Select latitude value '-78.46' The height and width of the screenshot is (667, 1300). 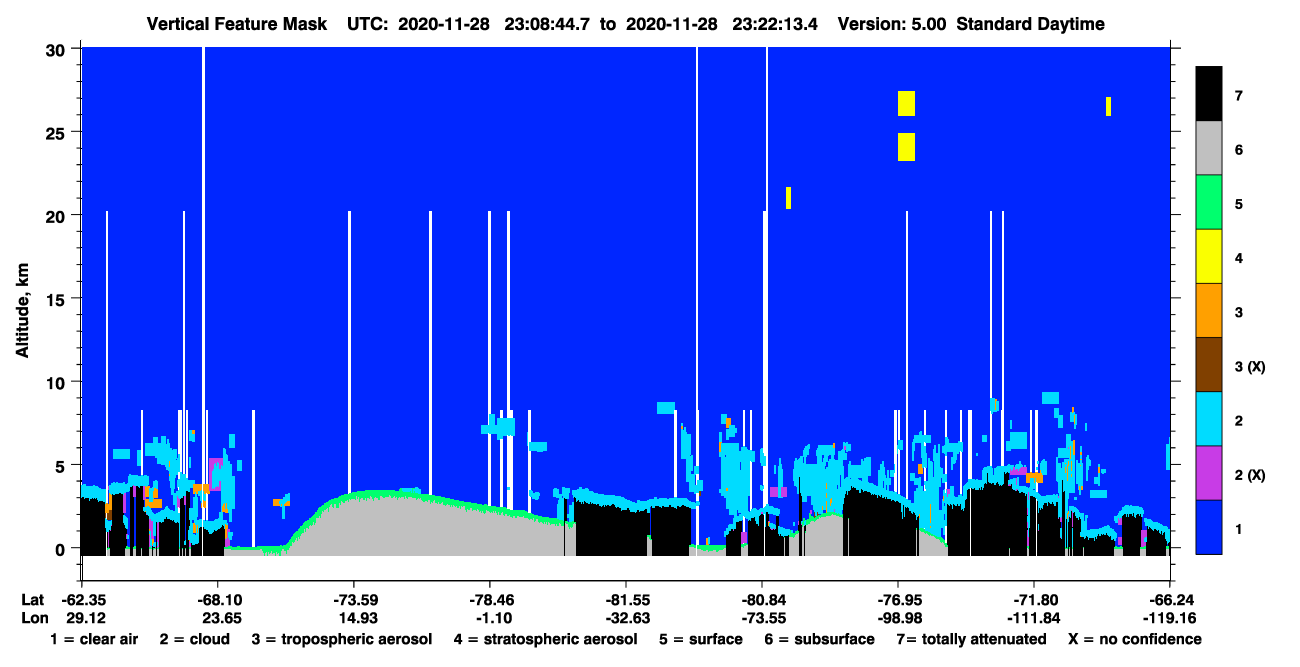tap(489, 599)
